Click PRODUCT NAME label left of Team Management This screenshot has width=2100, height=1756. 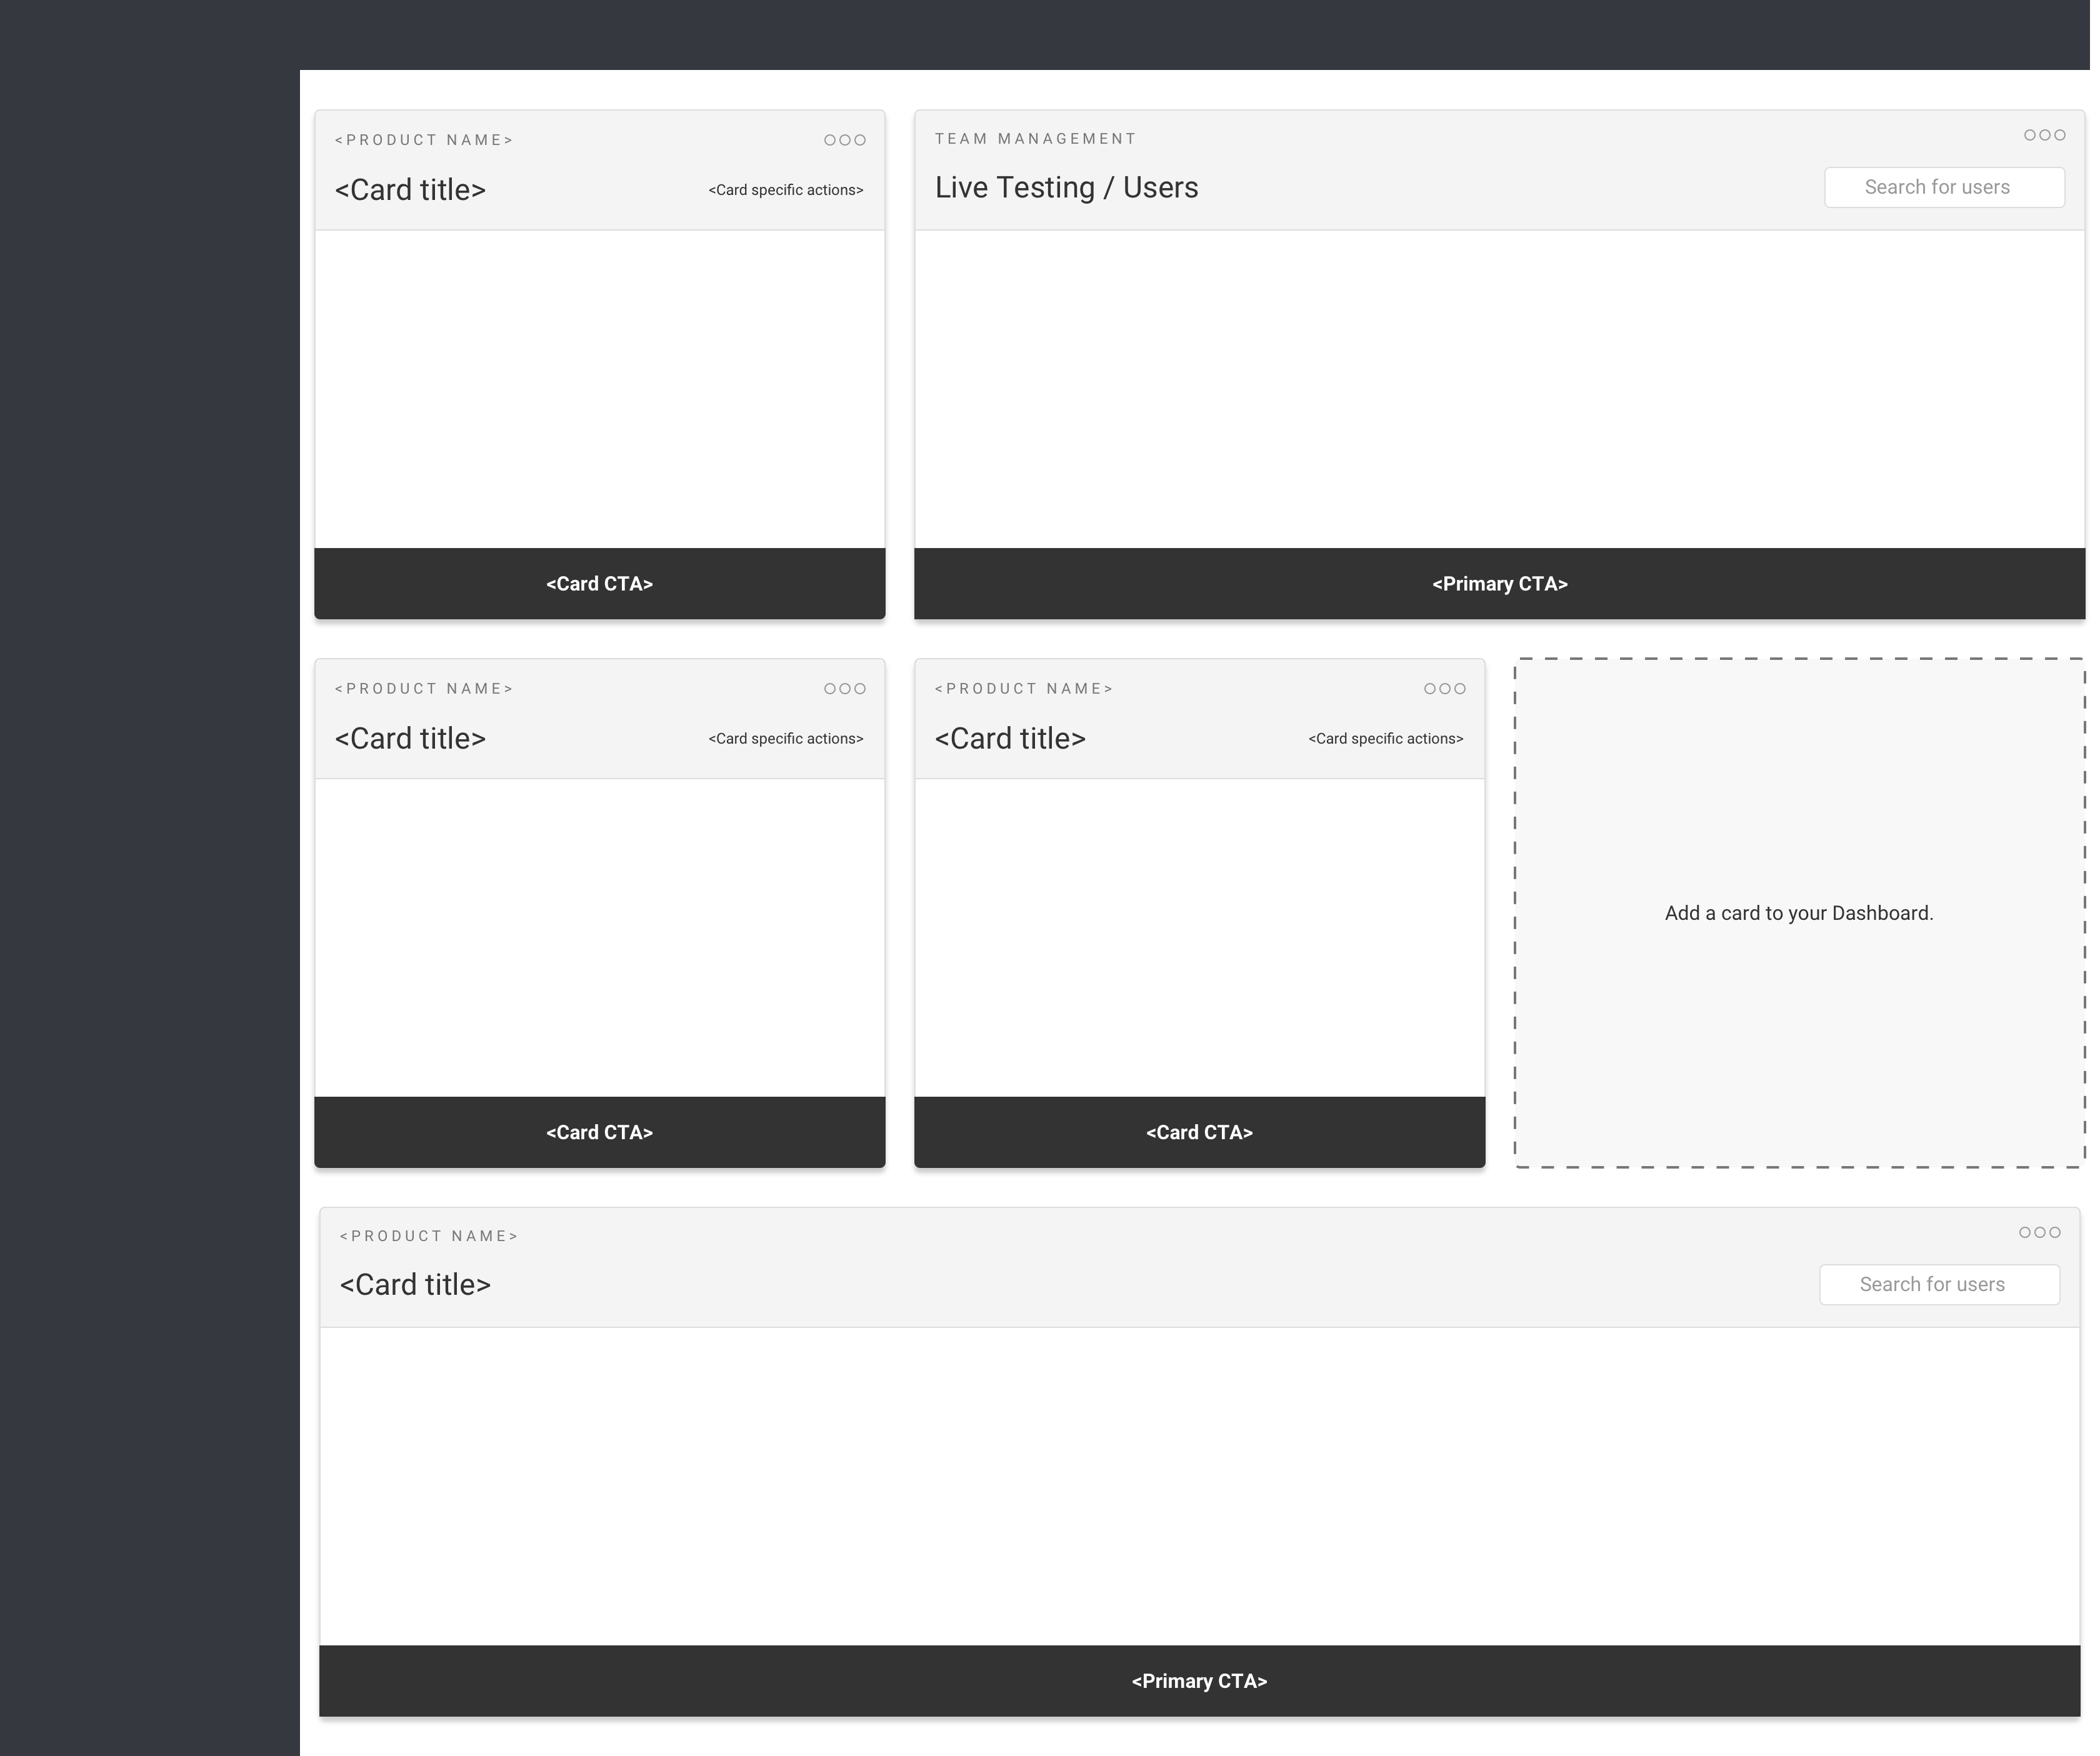tap(424, 140)
